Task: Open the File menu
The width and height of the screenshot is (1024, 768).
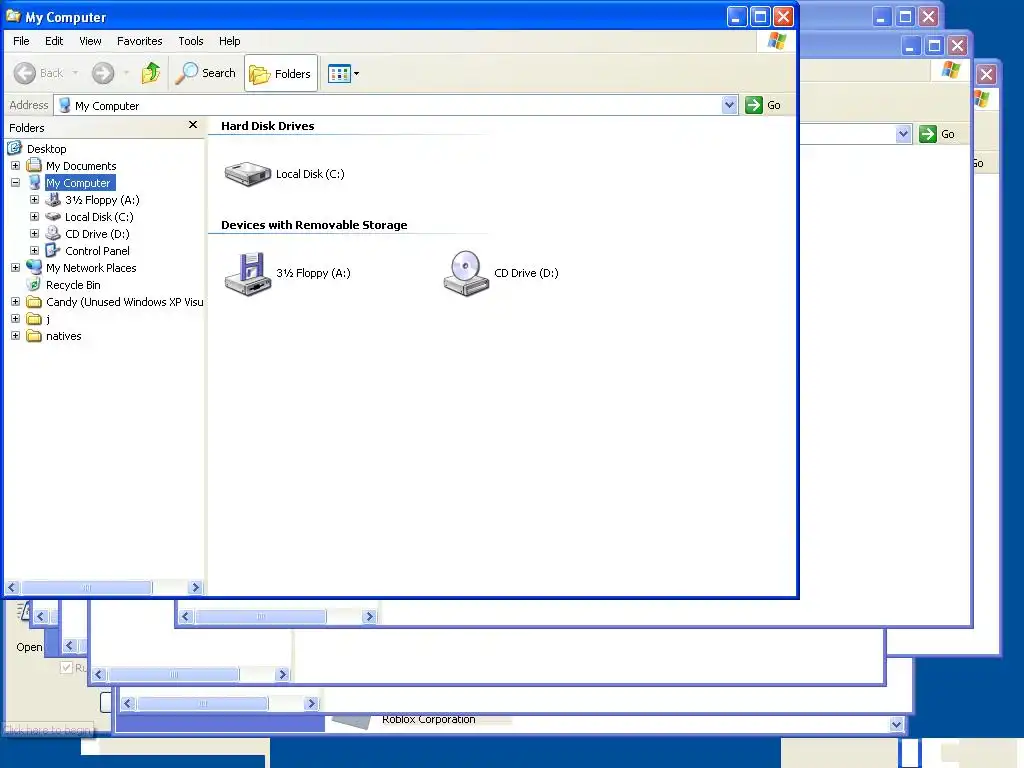Action: [21, 41]
